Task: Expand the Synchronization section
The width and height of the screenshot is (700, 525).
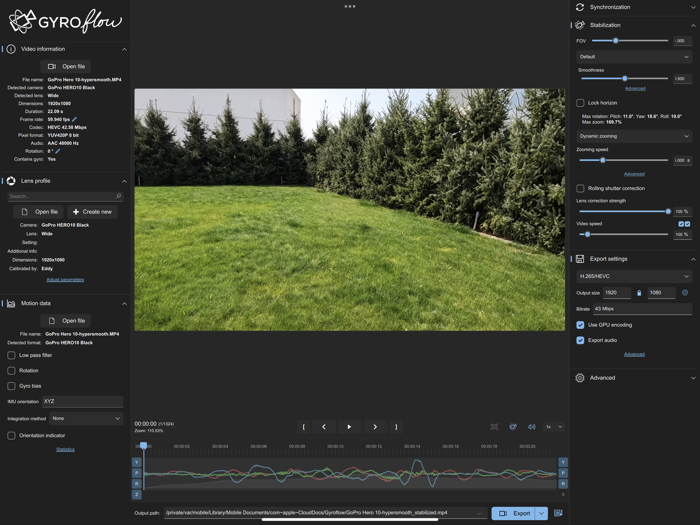Action: coord(693,7)
